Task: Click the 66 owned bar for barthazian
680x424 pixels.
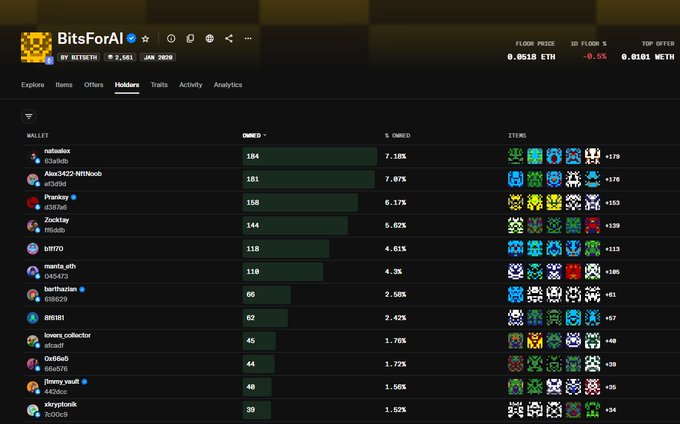Action: click(267, 294)
